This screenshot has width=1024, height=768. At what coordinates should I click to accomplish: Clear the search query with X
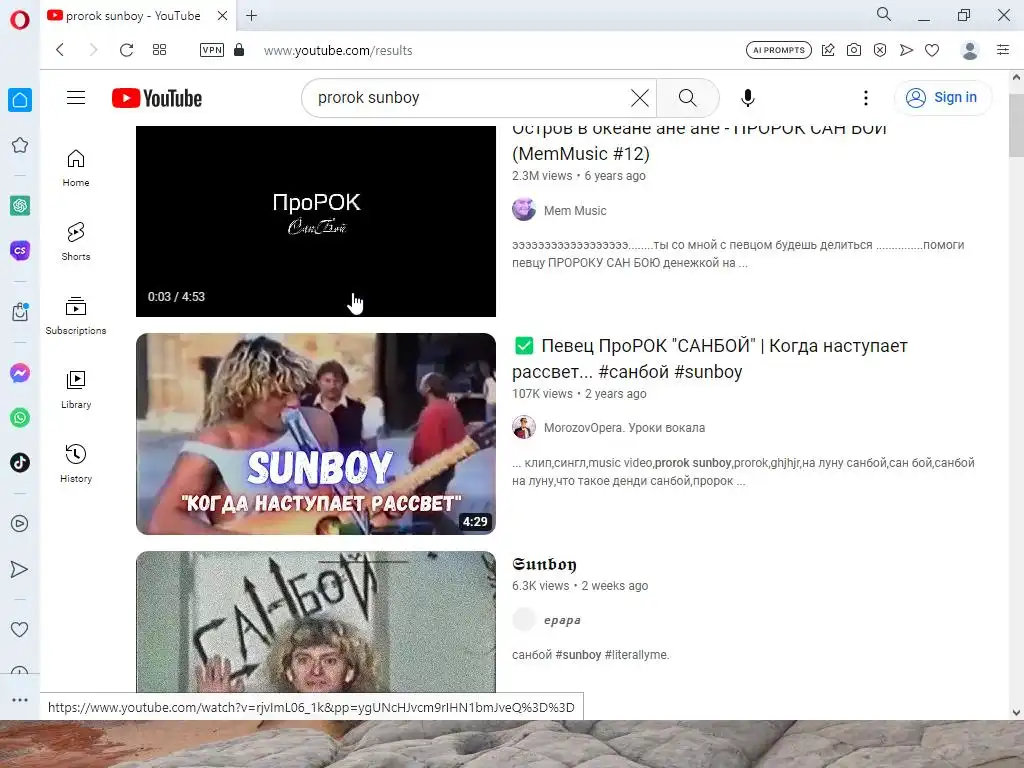pyautogui.click(x=640, y=98)
